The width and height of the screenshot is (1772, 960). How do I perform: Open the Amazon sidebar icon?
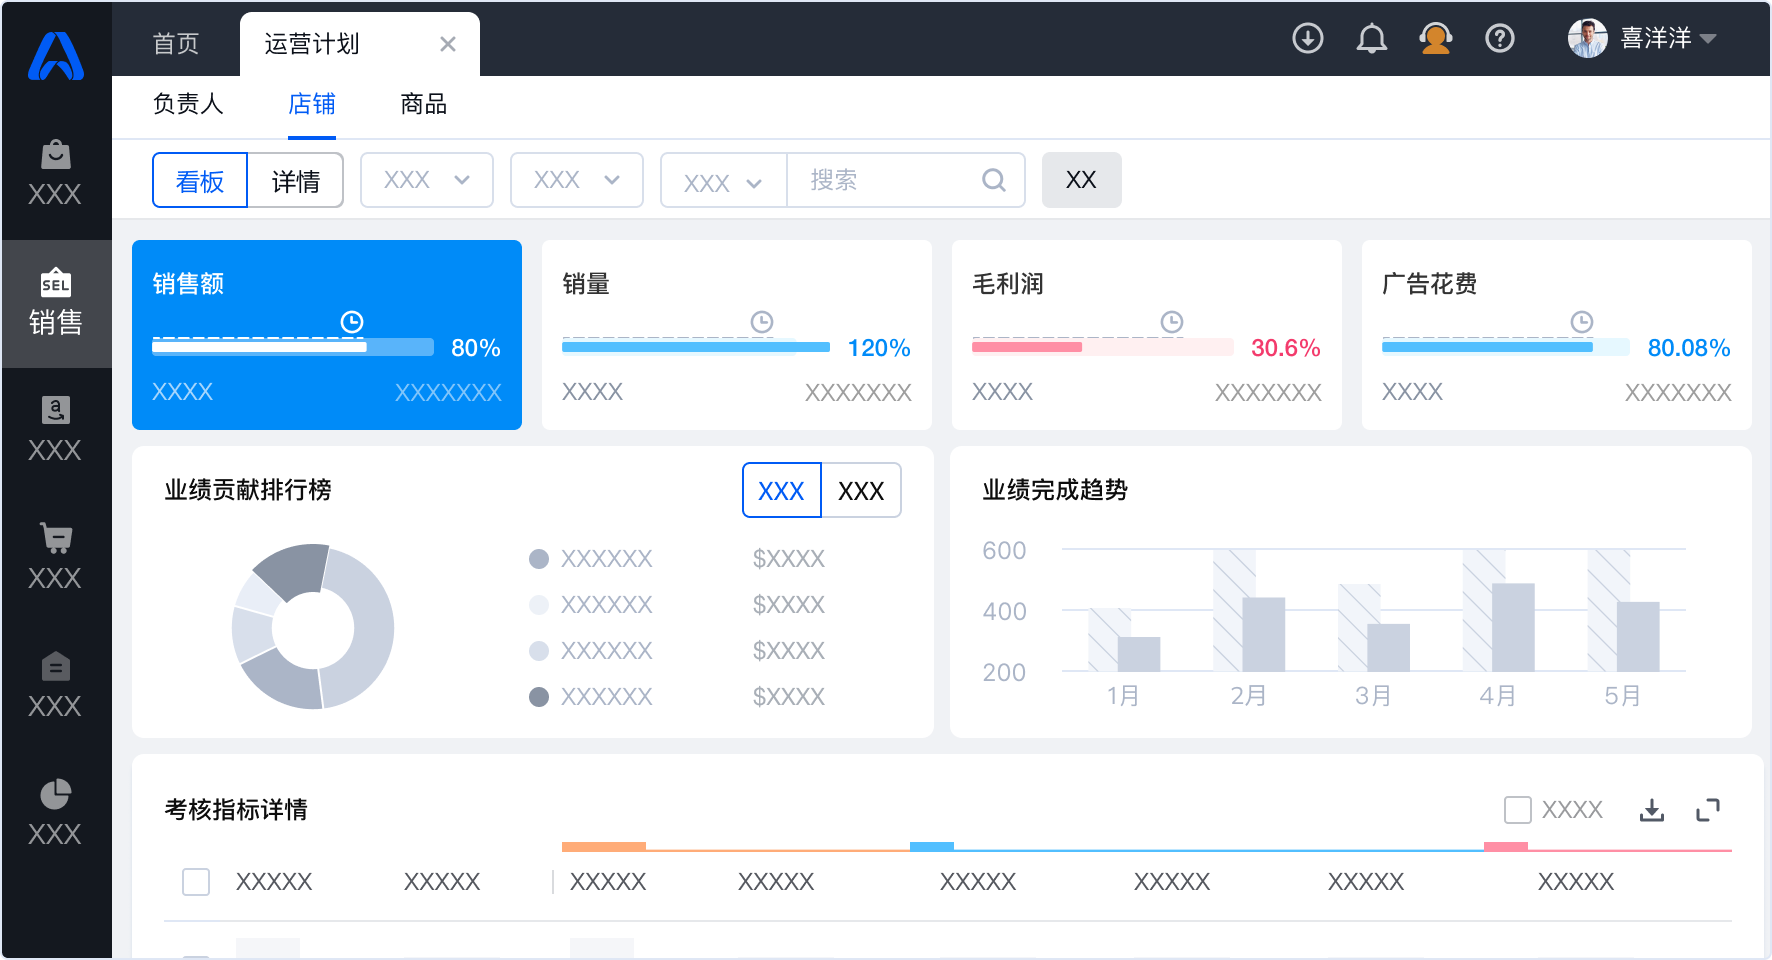coord(56,410)
